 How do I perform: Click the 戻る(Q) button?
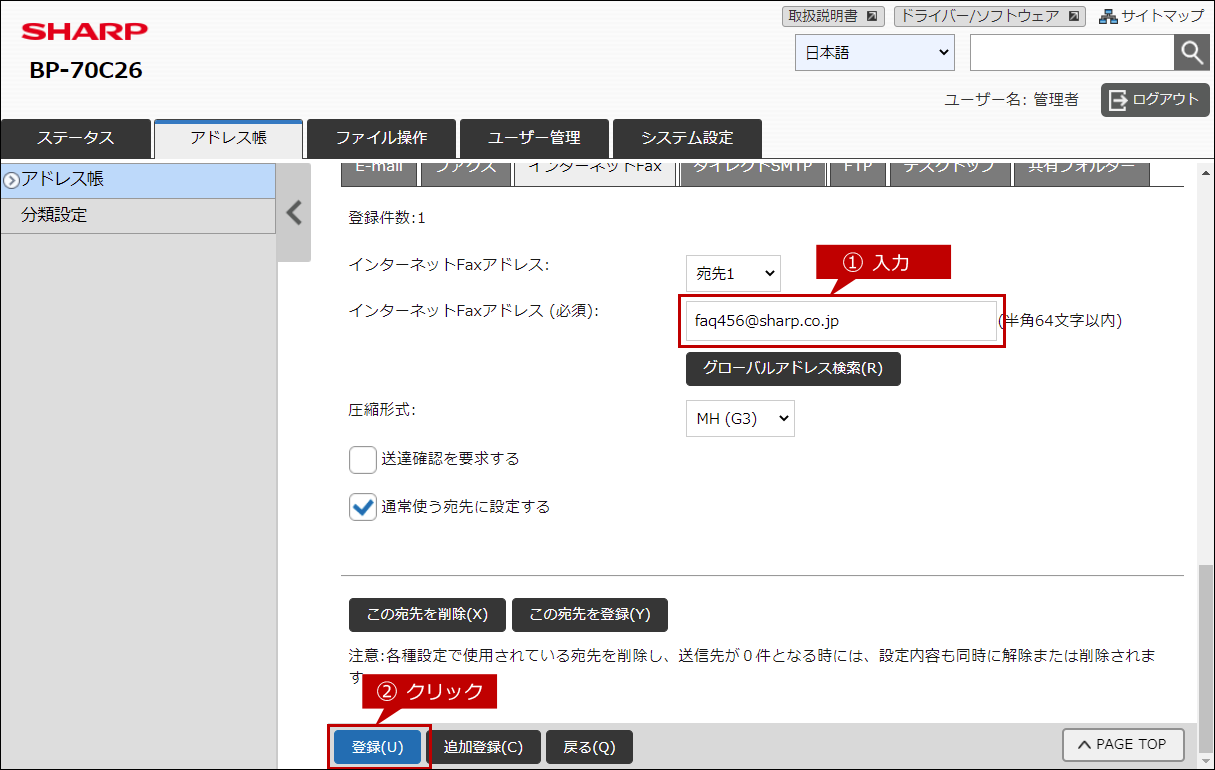(589, 747)
